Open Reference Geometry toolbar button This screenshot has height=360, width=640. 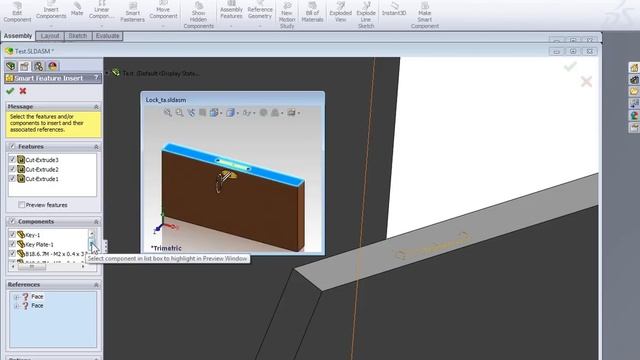(x=260, y=11)
